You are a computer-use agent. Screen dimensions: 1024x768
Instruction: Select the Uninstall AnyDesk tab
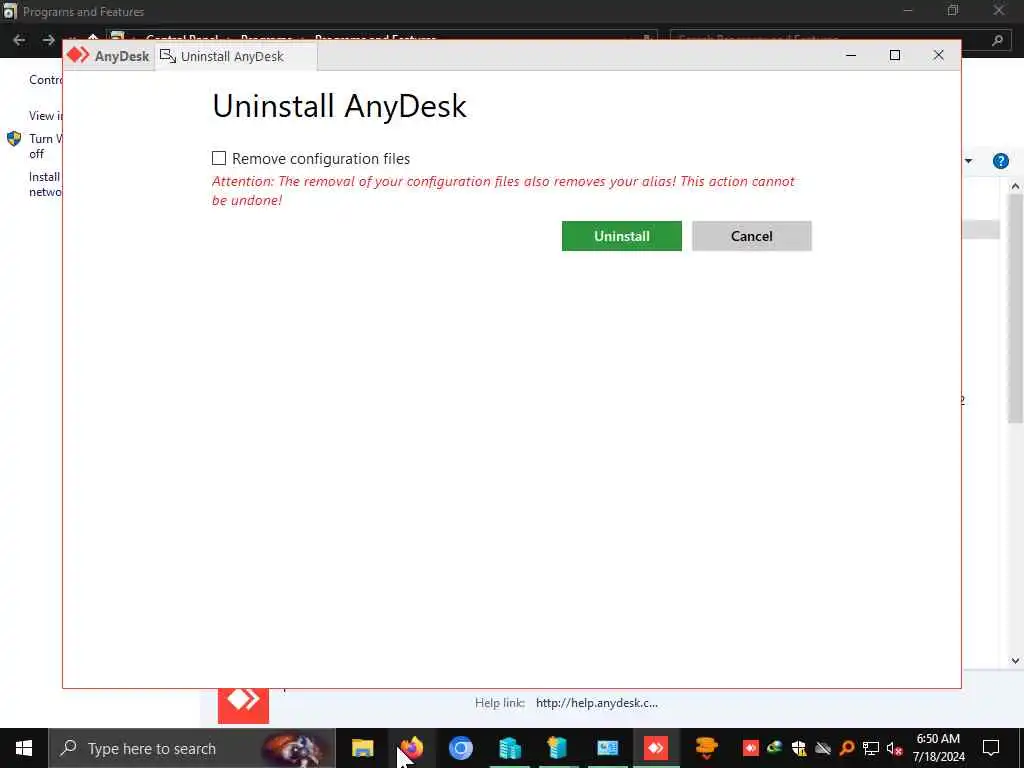(x=235, y=56)
